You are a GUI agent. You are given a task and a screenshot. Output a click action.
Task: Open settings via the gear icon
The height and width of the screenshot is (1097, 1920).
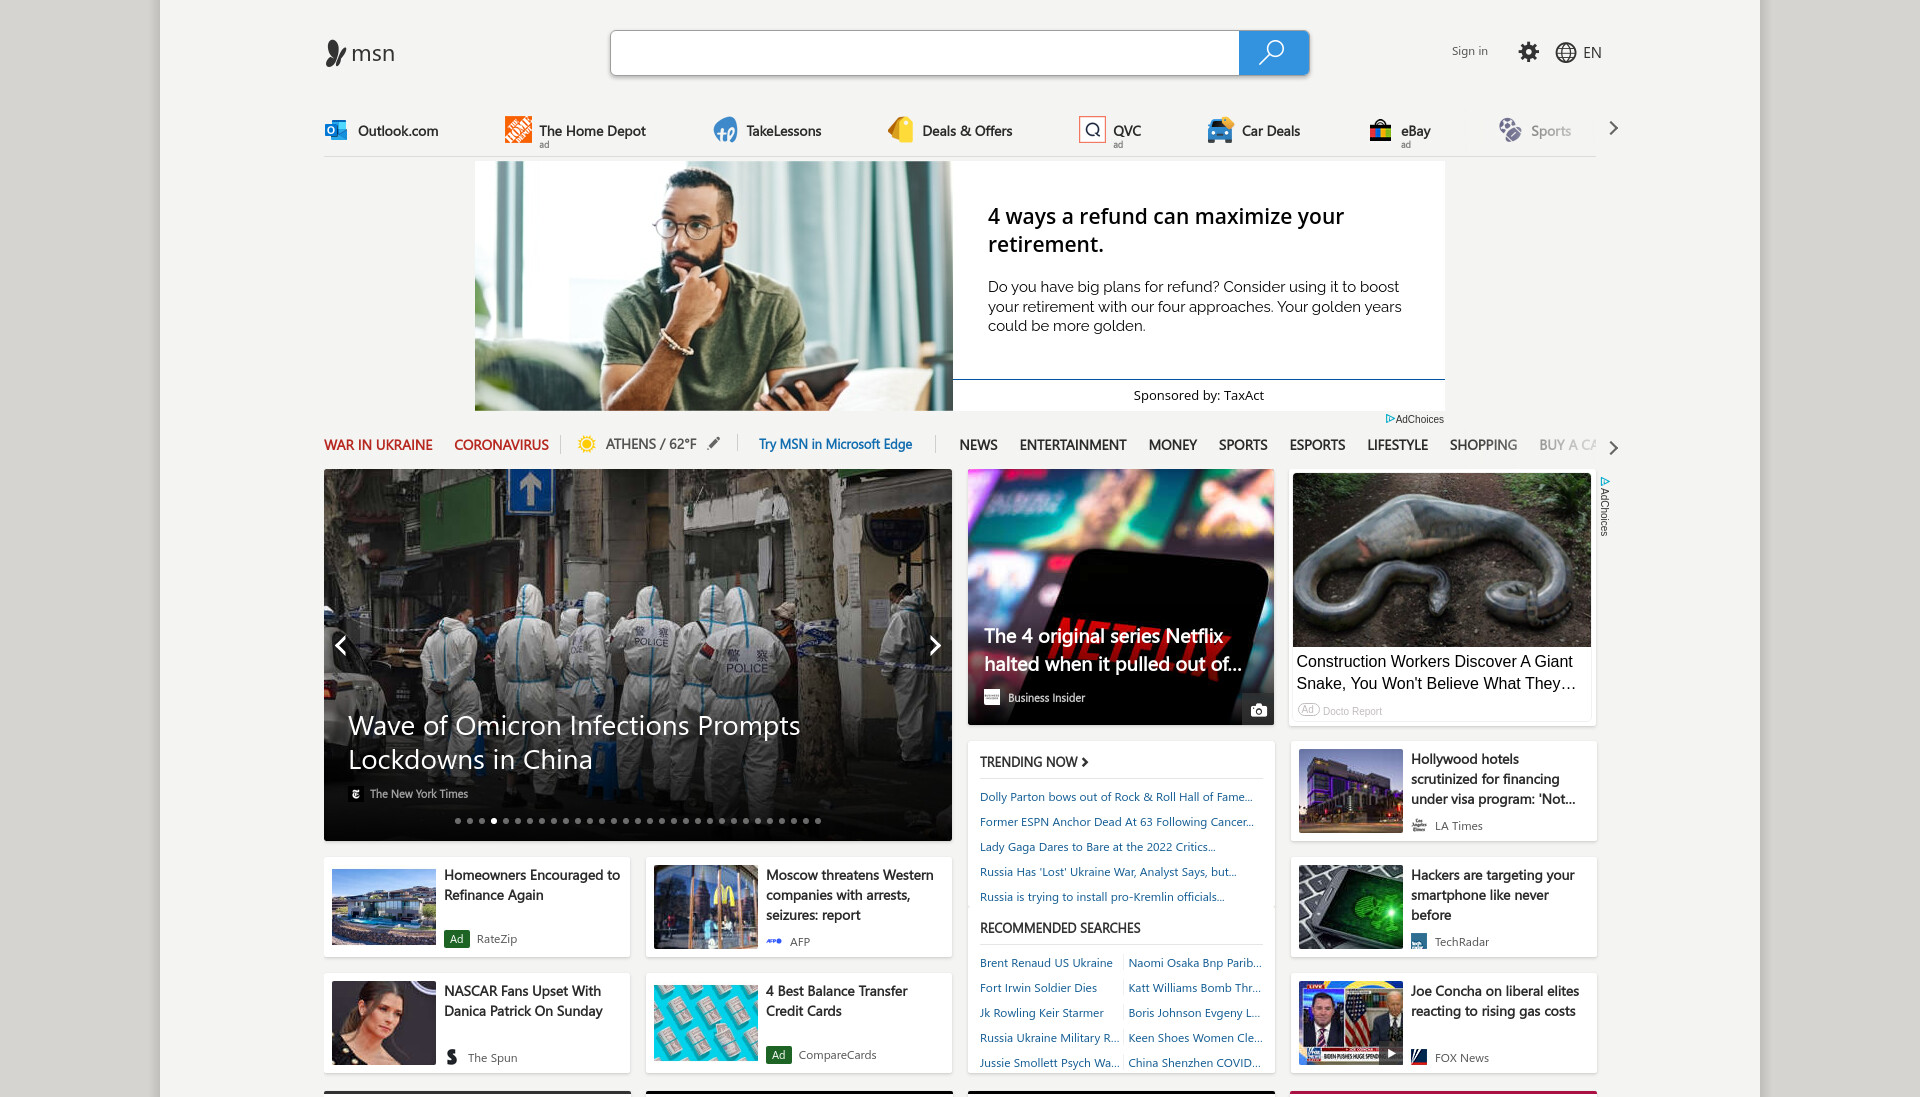(x=1528, y=52)
